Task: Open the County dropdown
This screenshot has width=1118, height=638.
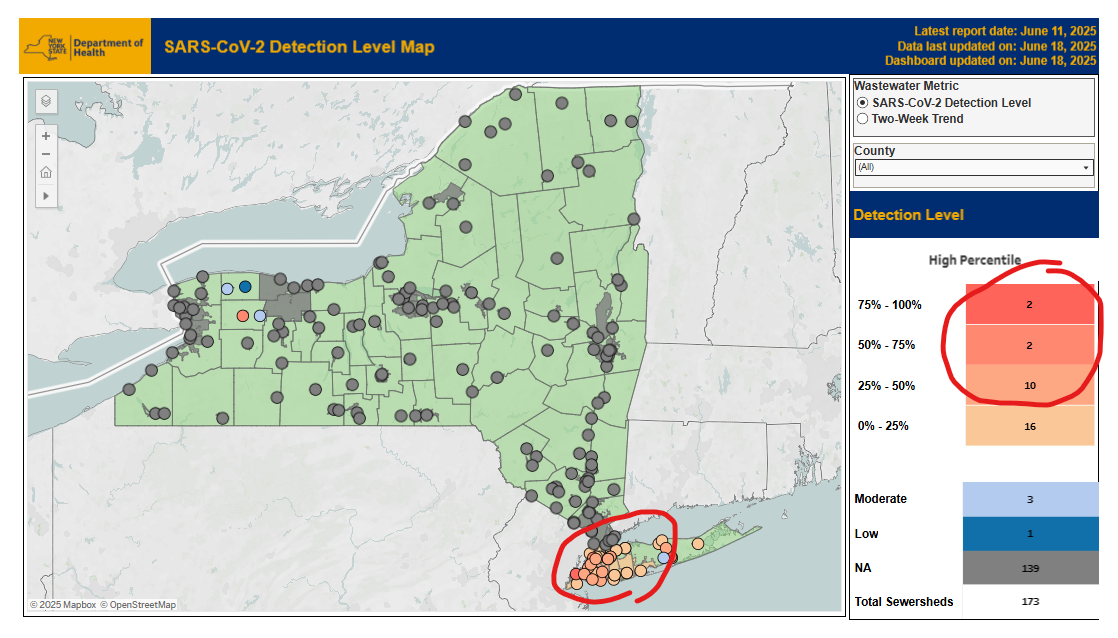Action: point(974,168)
